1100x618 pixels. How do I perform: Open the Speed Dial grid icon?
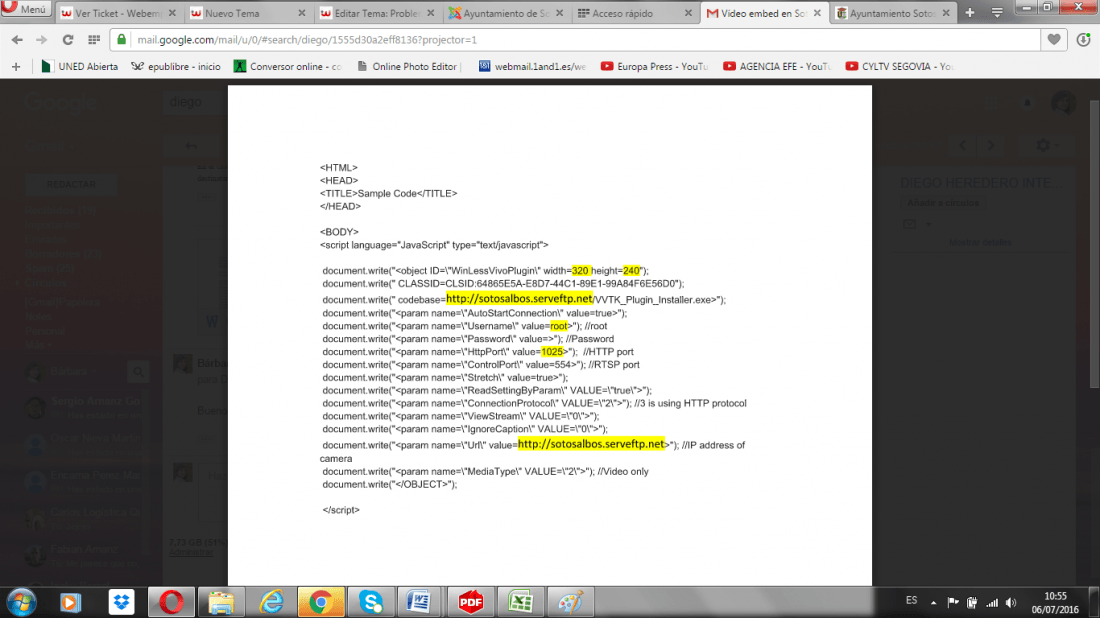(x=93, y=40)
